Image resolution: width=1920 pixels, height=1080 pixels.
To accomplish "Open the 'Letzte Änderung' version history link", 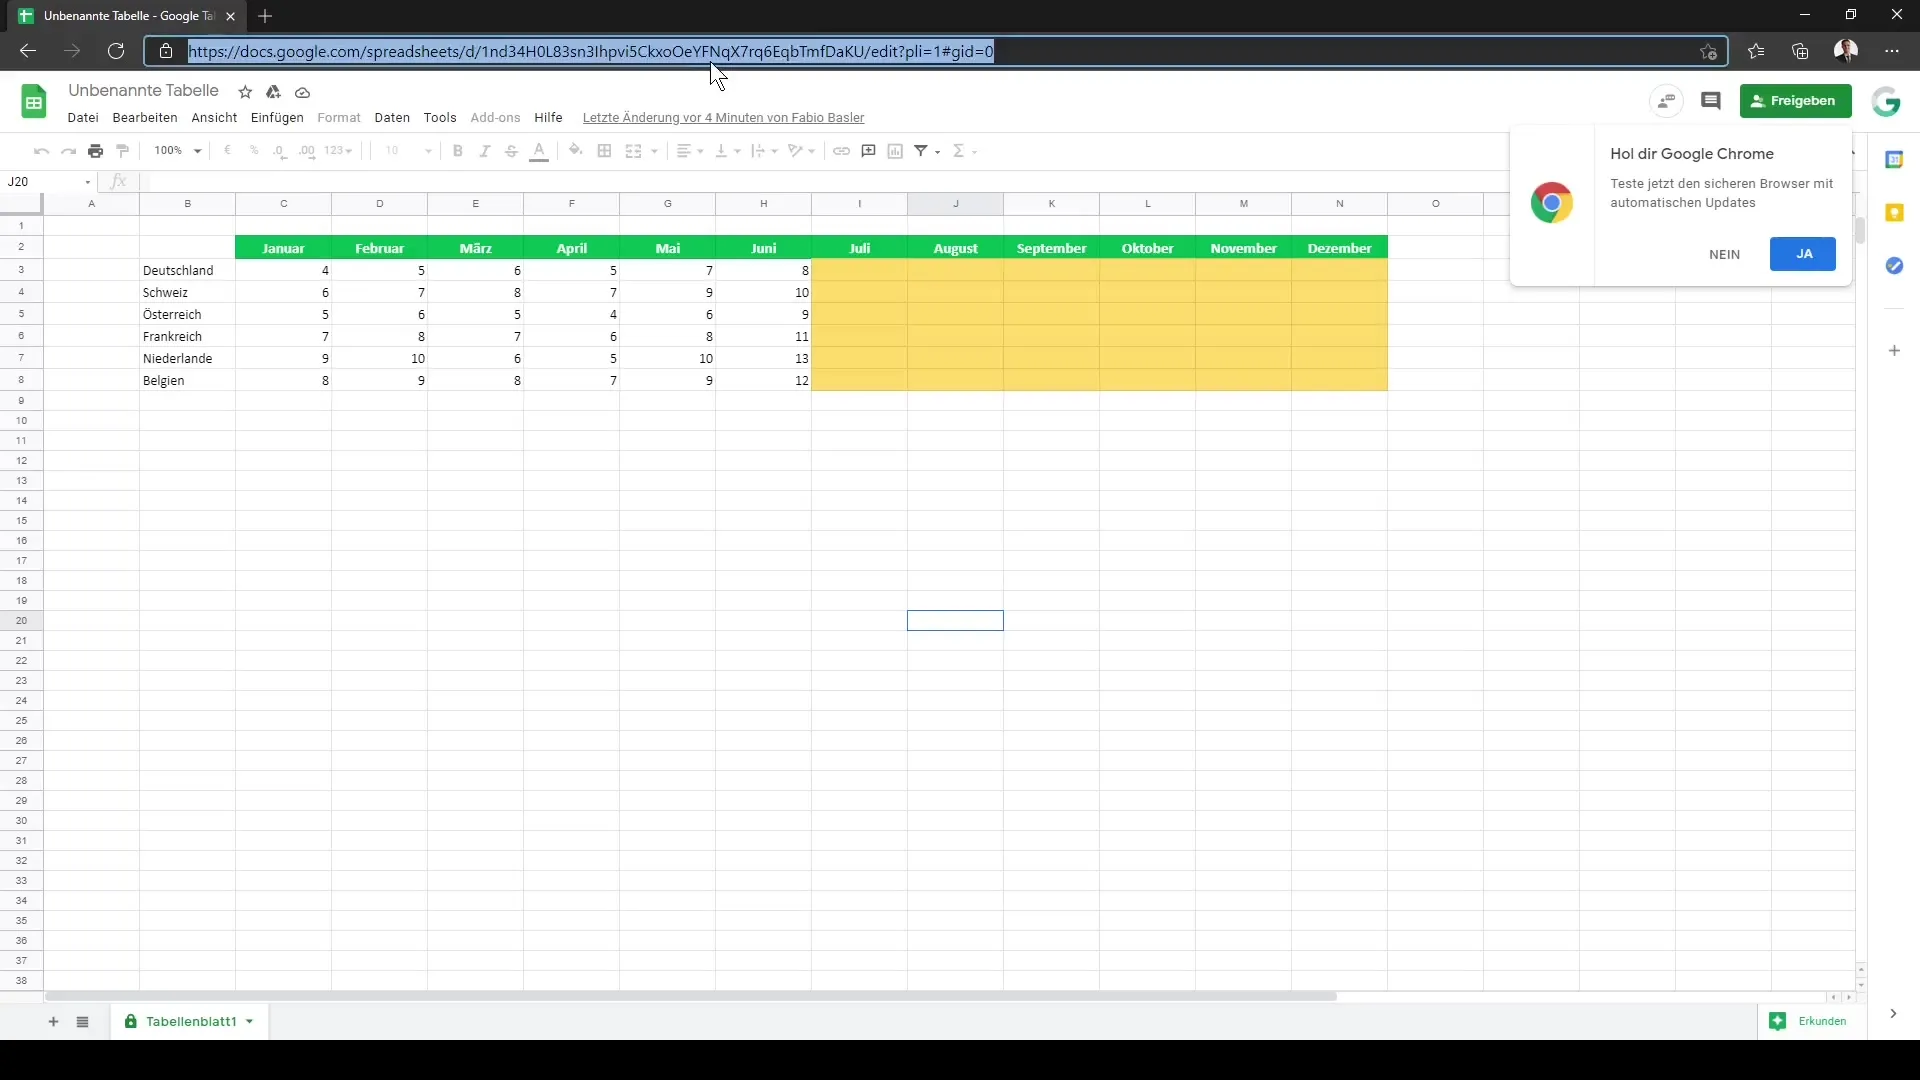I will coord(723,118).
